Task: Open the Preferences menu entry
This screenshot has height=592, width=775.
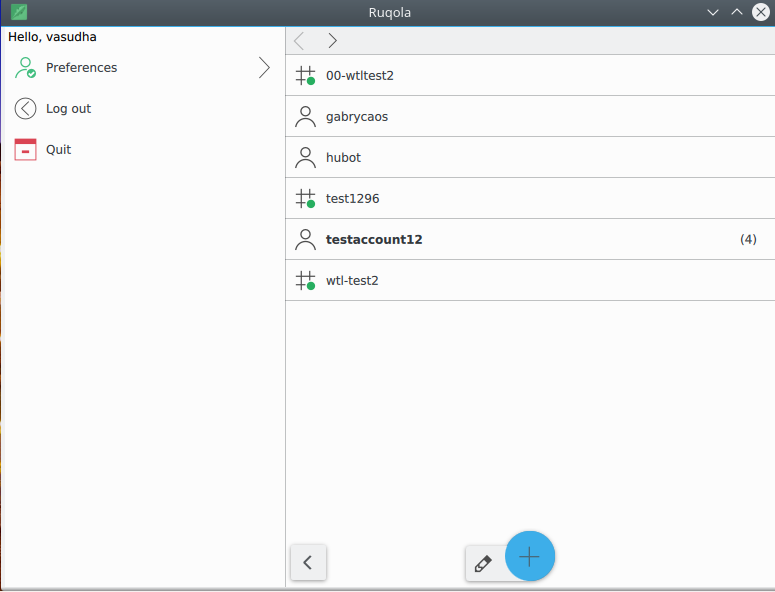Action: (x=81, y=68)
